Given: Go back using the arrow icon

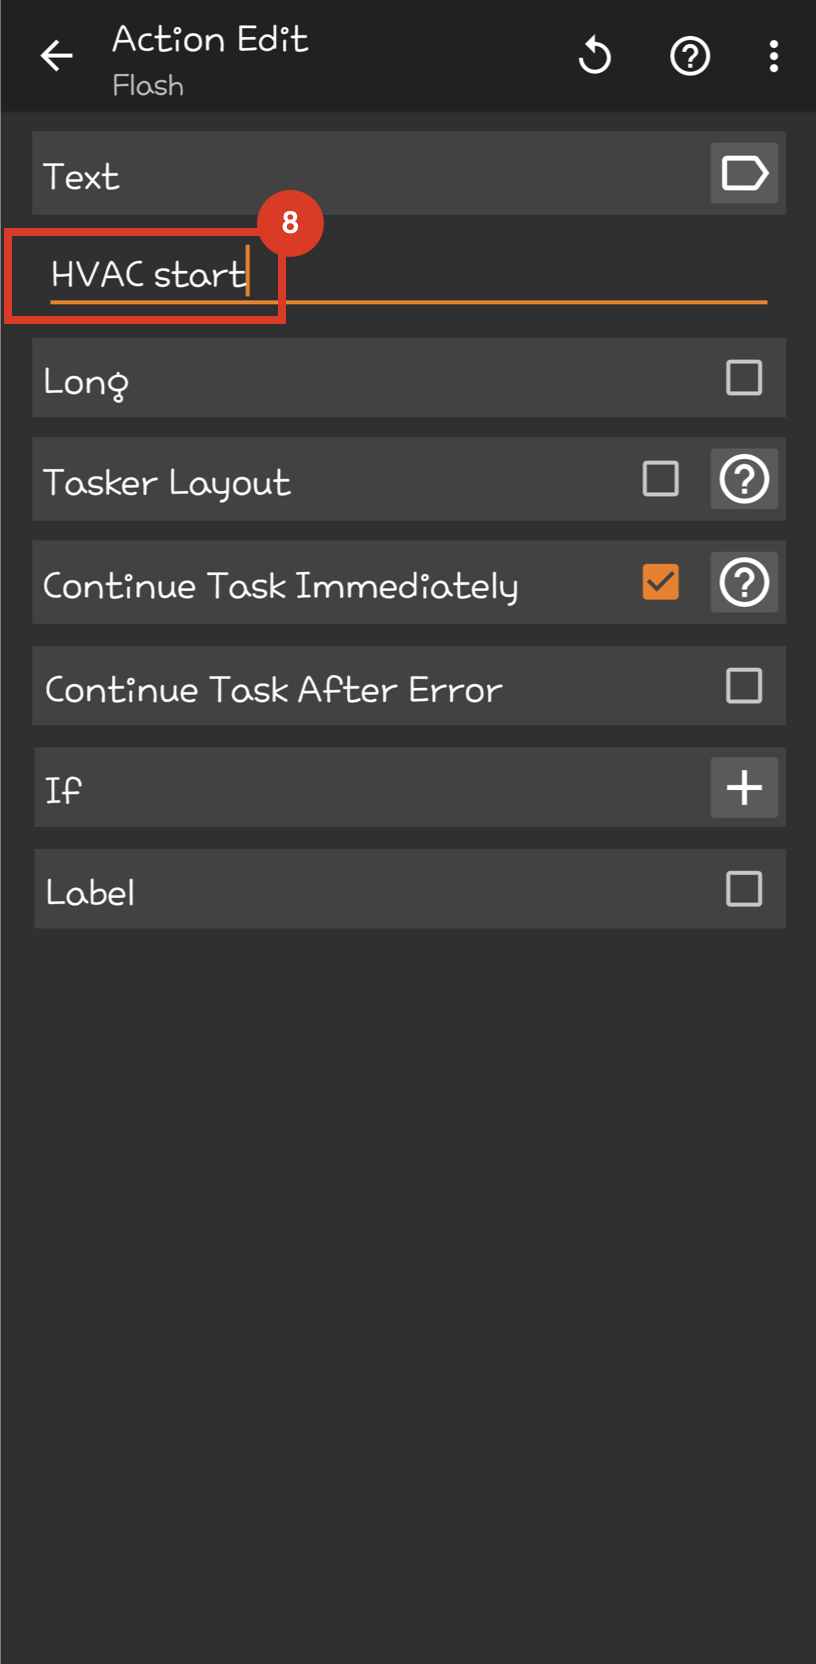Looking at the screenshot, I should click(x=56, y=56).
